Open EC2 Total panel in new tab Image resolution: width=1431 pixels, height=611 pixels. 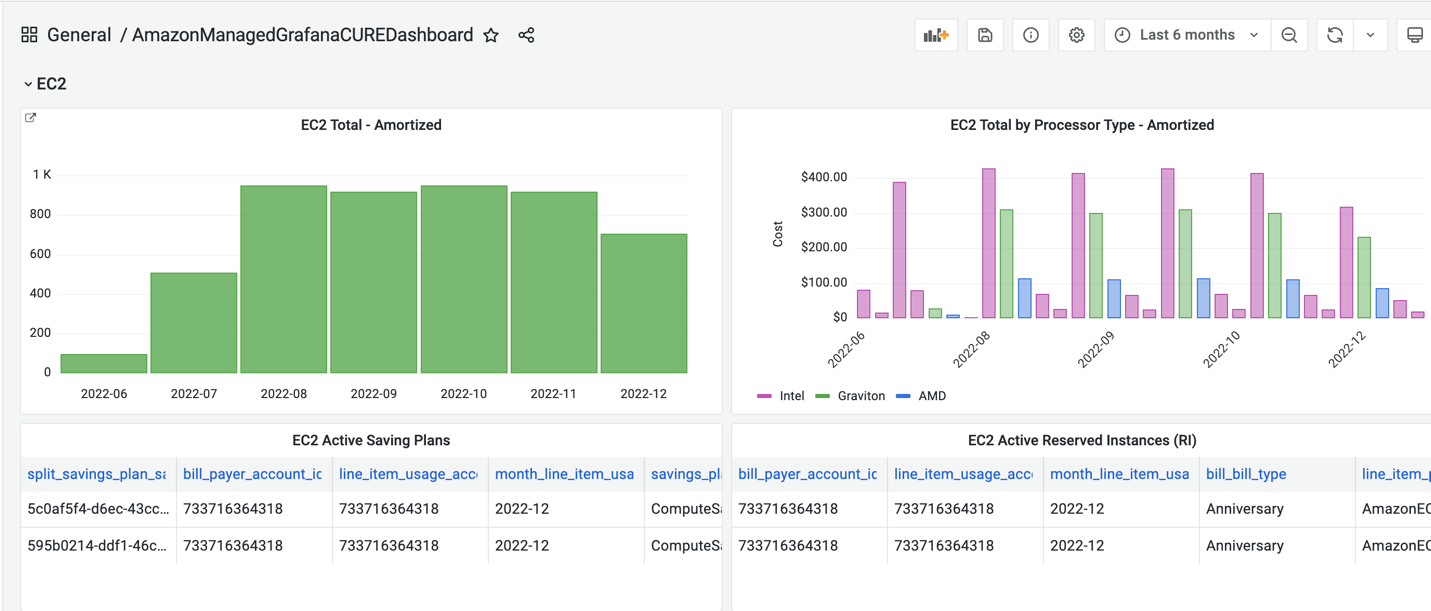[29, 117]
